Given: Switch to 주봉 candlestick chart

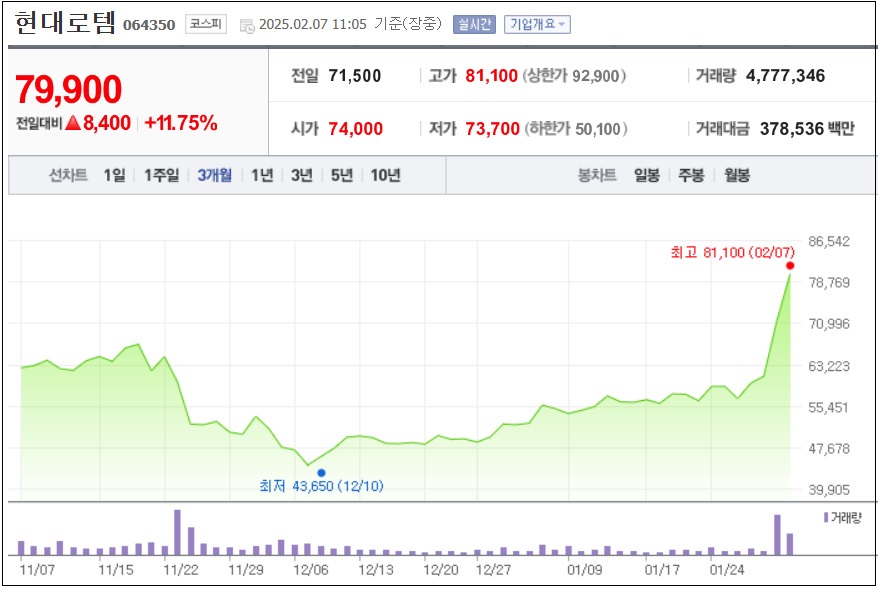Looking at the screenshot, I should (691, 175).
